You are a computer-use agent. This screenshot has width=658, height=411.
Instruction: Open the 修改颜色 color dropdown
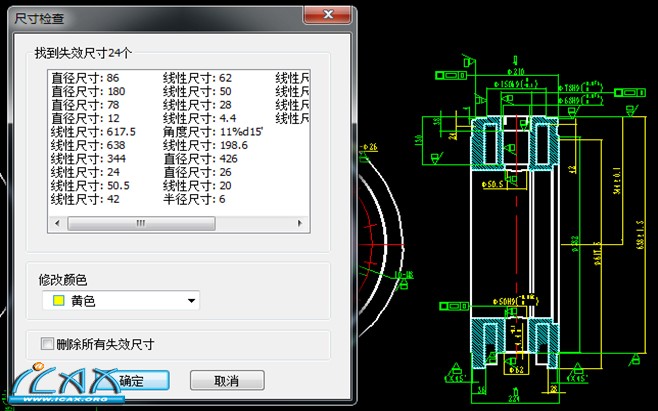[191, 301]
